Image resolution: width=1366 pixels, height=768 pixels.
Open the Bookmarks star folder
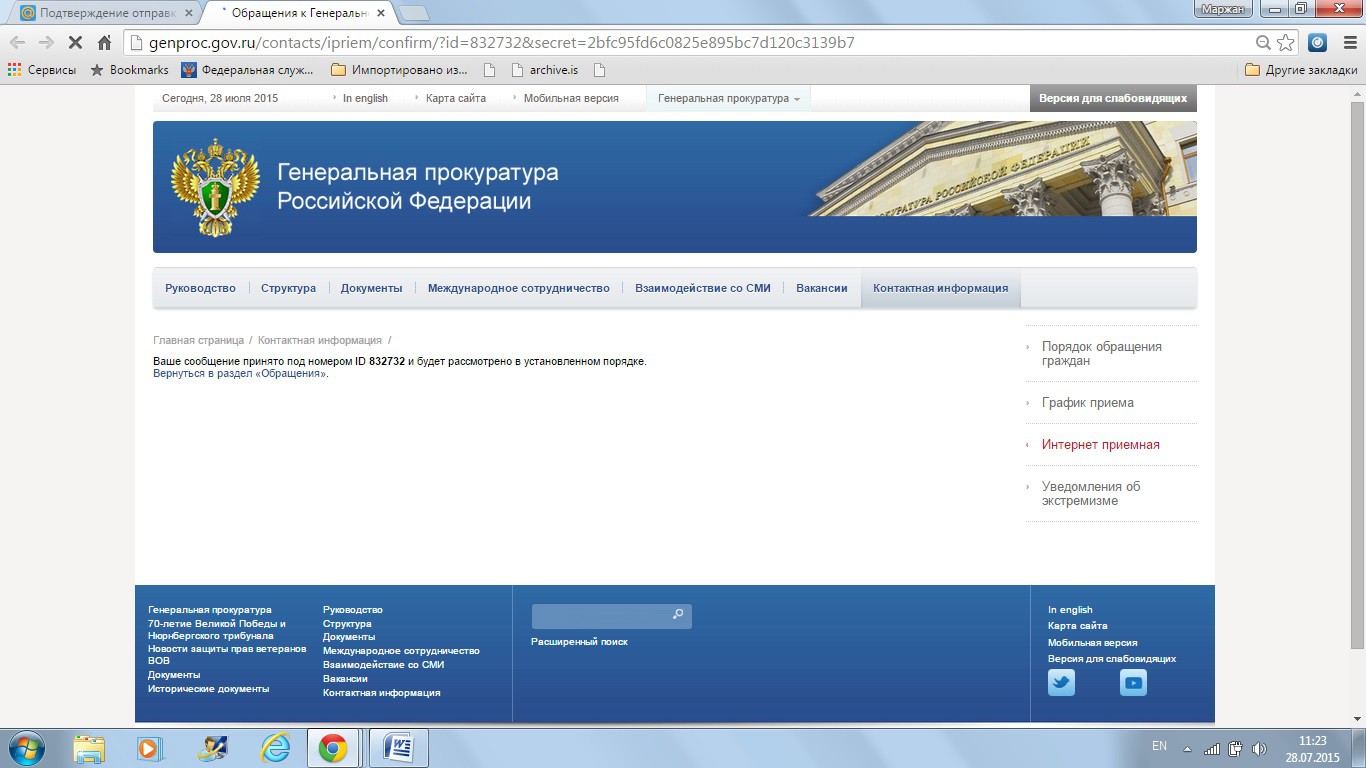coord(129,70)
